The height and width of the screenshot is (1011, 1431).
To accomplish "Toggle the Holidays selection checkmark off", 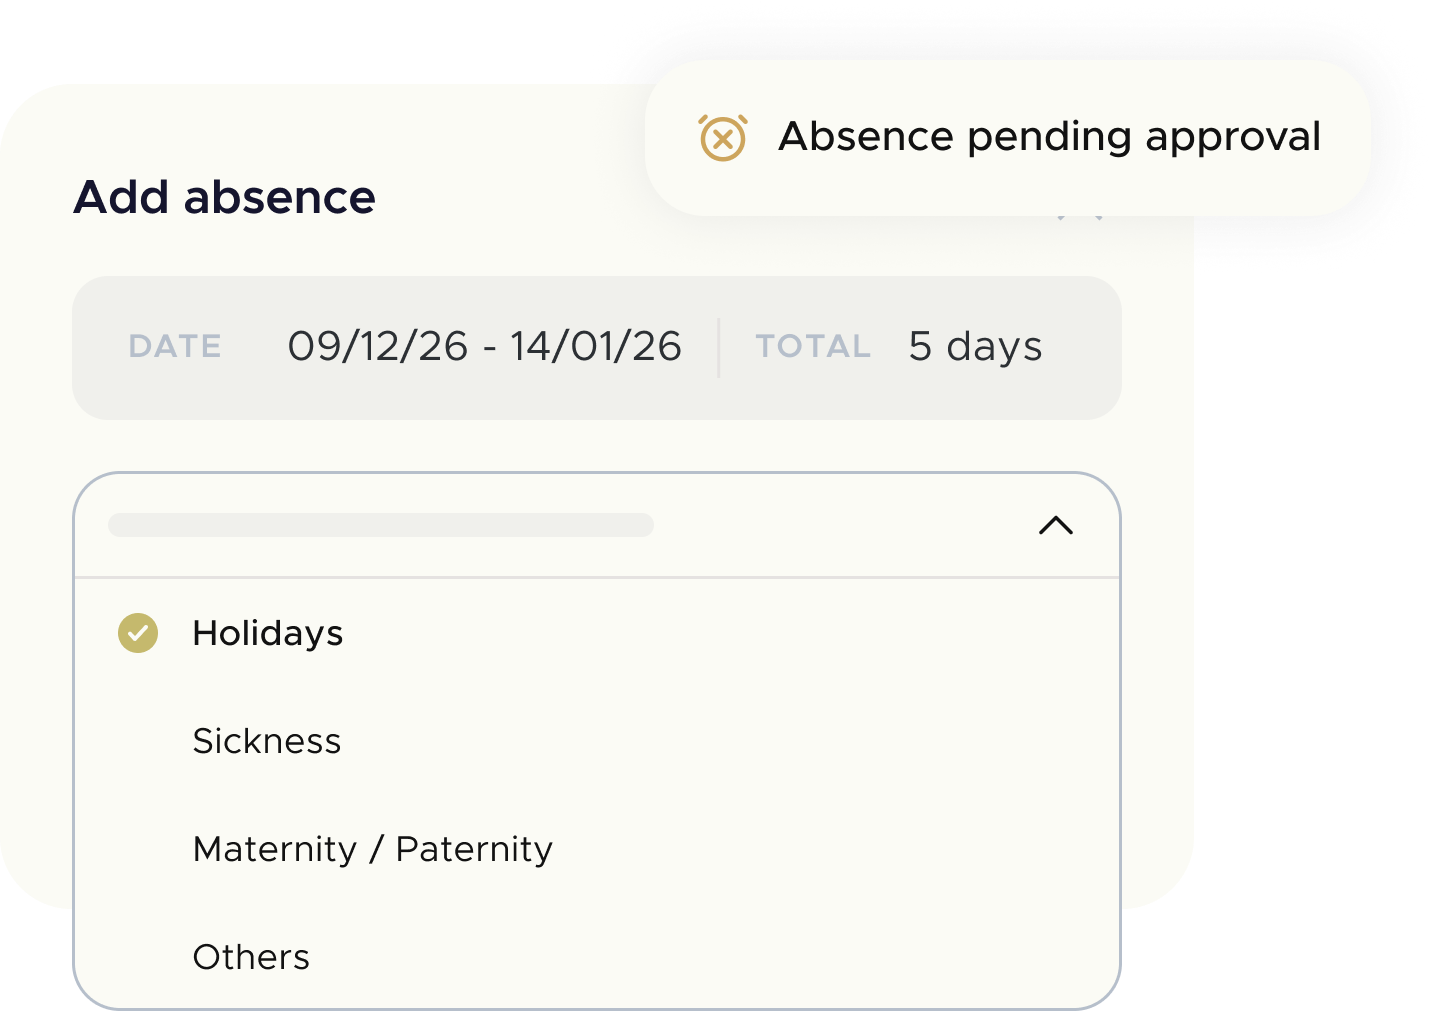I will [x=138, y=633].
